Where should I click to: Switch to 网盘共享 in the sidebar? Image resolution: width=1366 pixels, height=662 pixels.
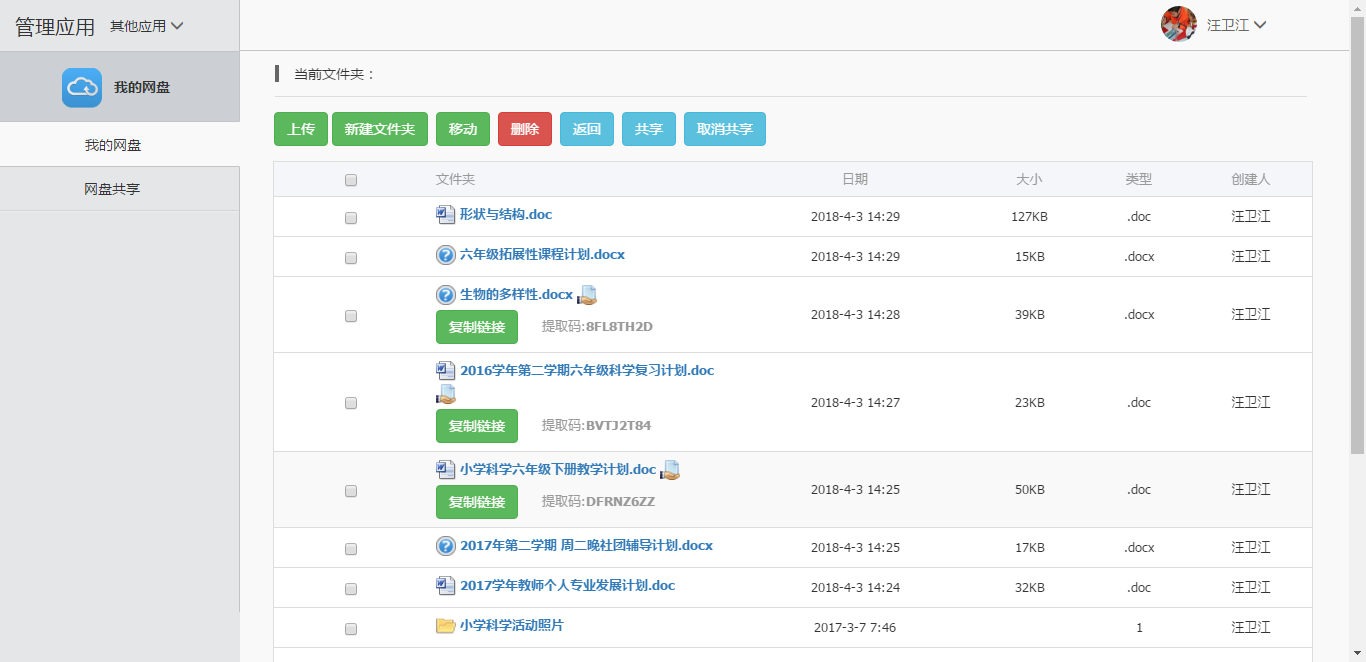(112, 189)
